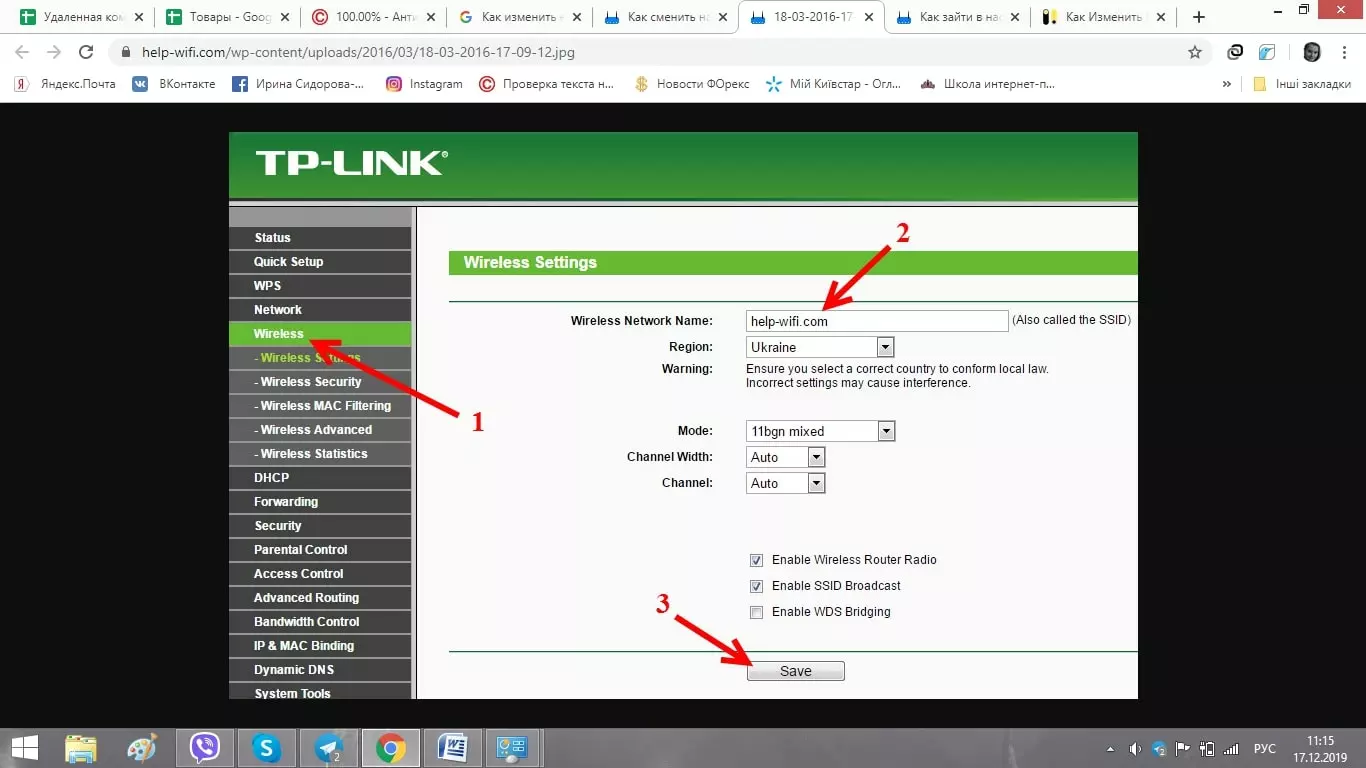Click the Wireless Network Name input field
The width and height of the screenshot is (1366, 768).
(x=876, y=320)
